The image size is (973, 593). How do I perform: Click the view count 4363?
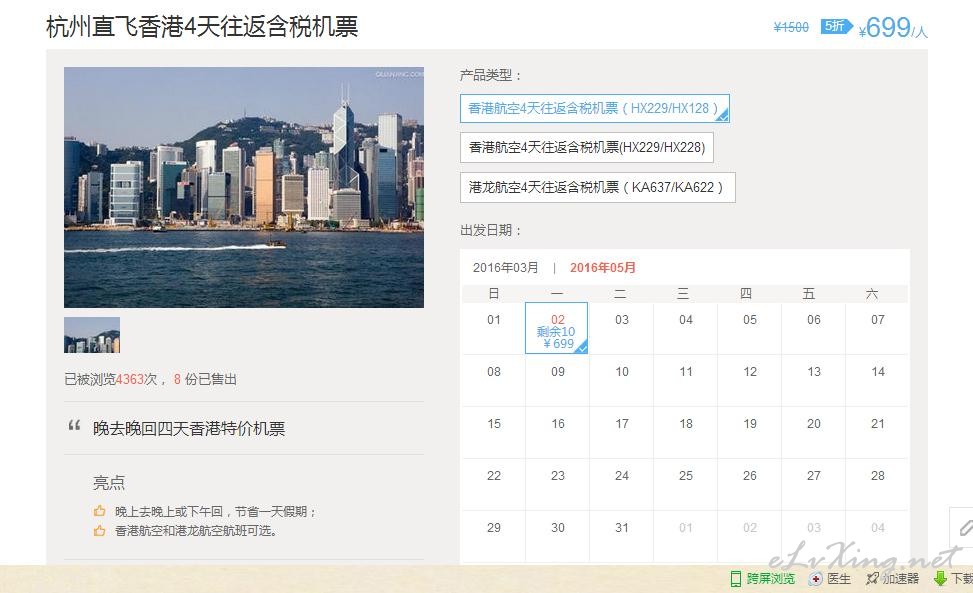pos(130,380)
